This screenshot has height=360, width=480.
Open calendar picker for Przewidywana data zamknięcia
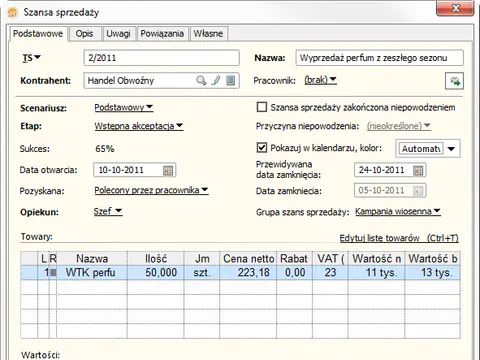(418, 170)
